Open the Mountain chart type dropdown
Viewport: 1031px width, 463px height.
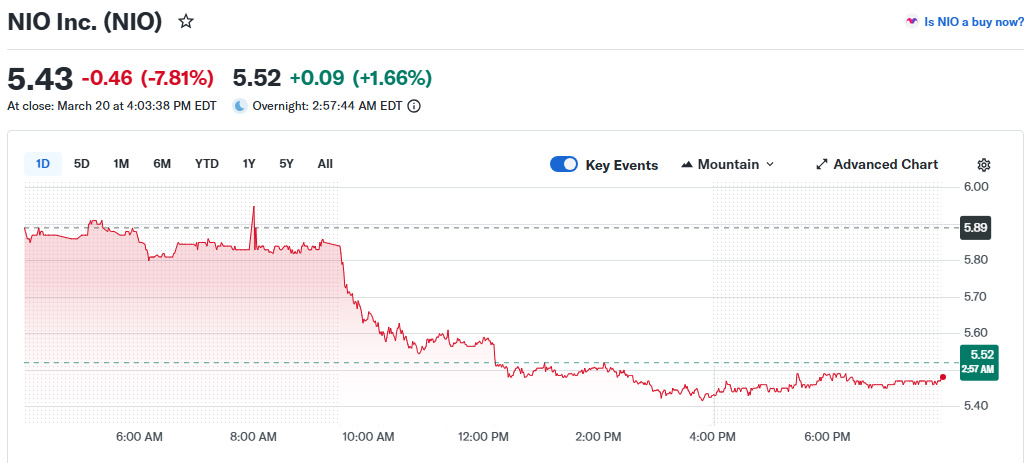tap(728, 164)
